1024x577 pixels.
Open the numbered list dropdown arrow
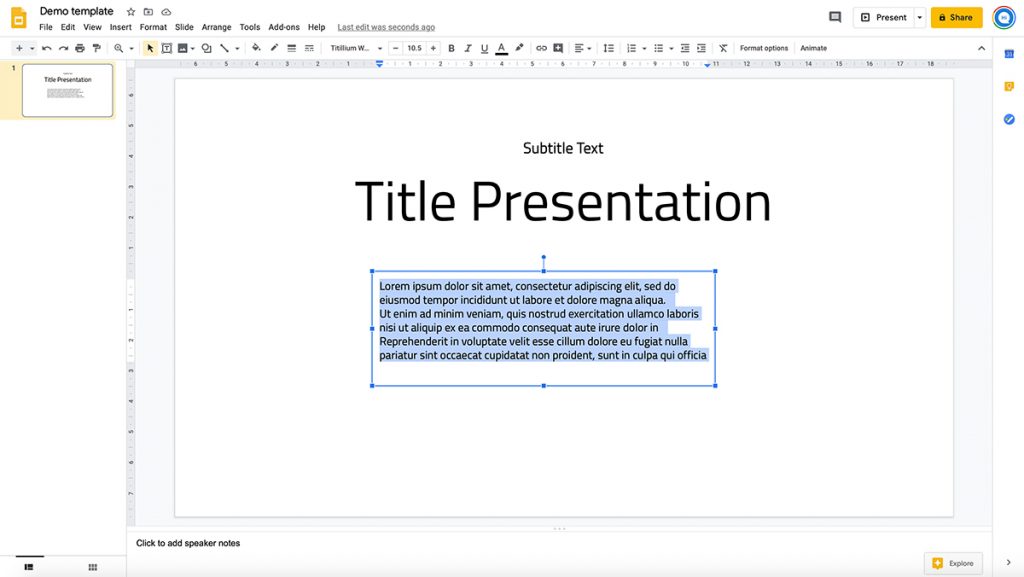click(x=644, y=48)
